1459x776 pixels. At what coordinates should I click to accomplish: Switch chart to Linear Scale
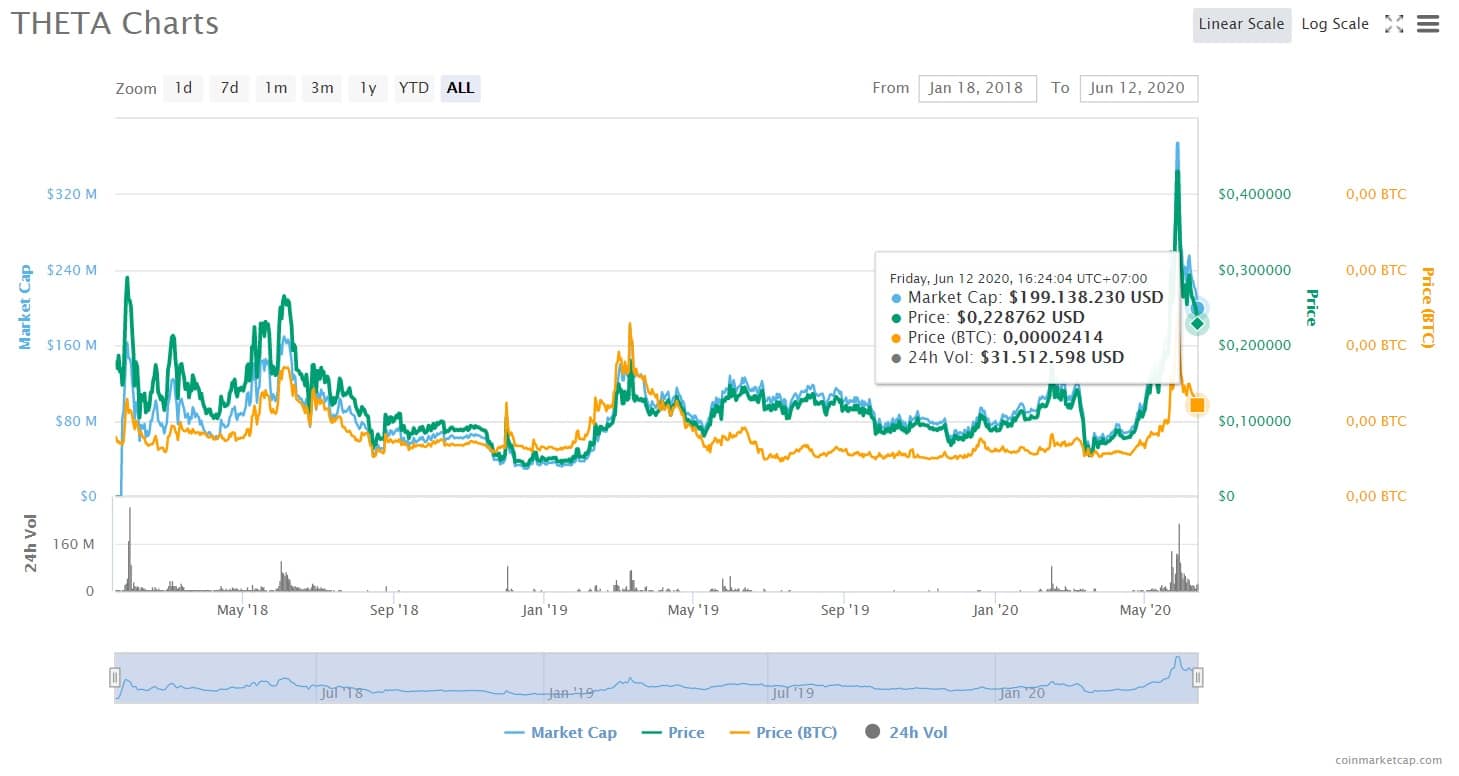[1241, 24]
